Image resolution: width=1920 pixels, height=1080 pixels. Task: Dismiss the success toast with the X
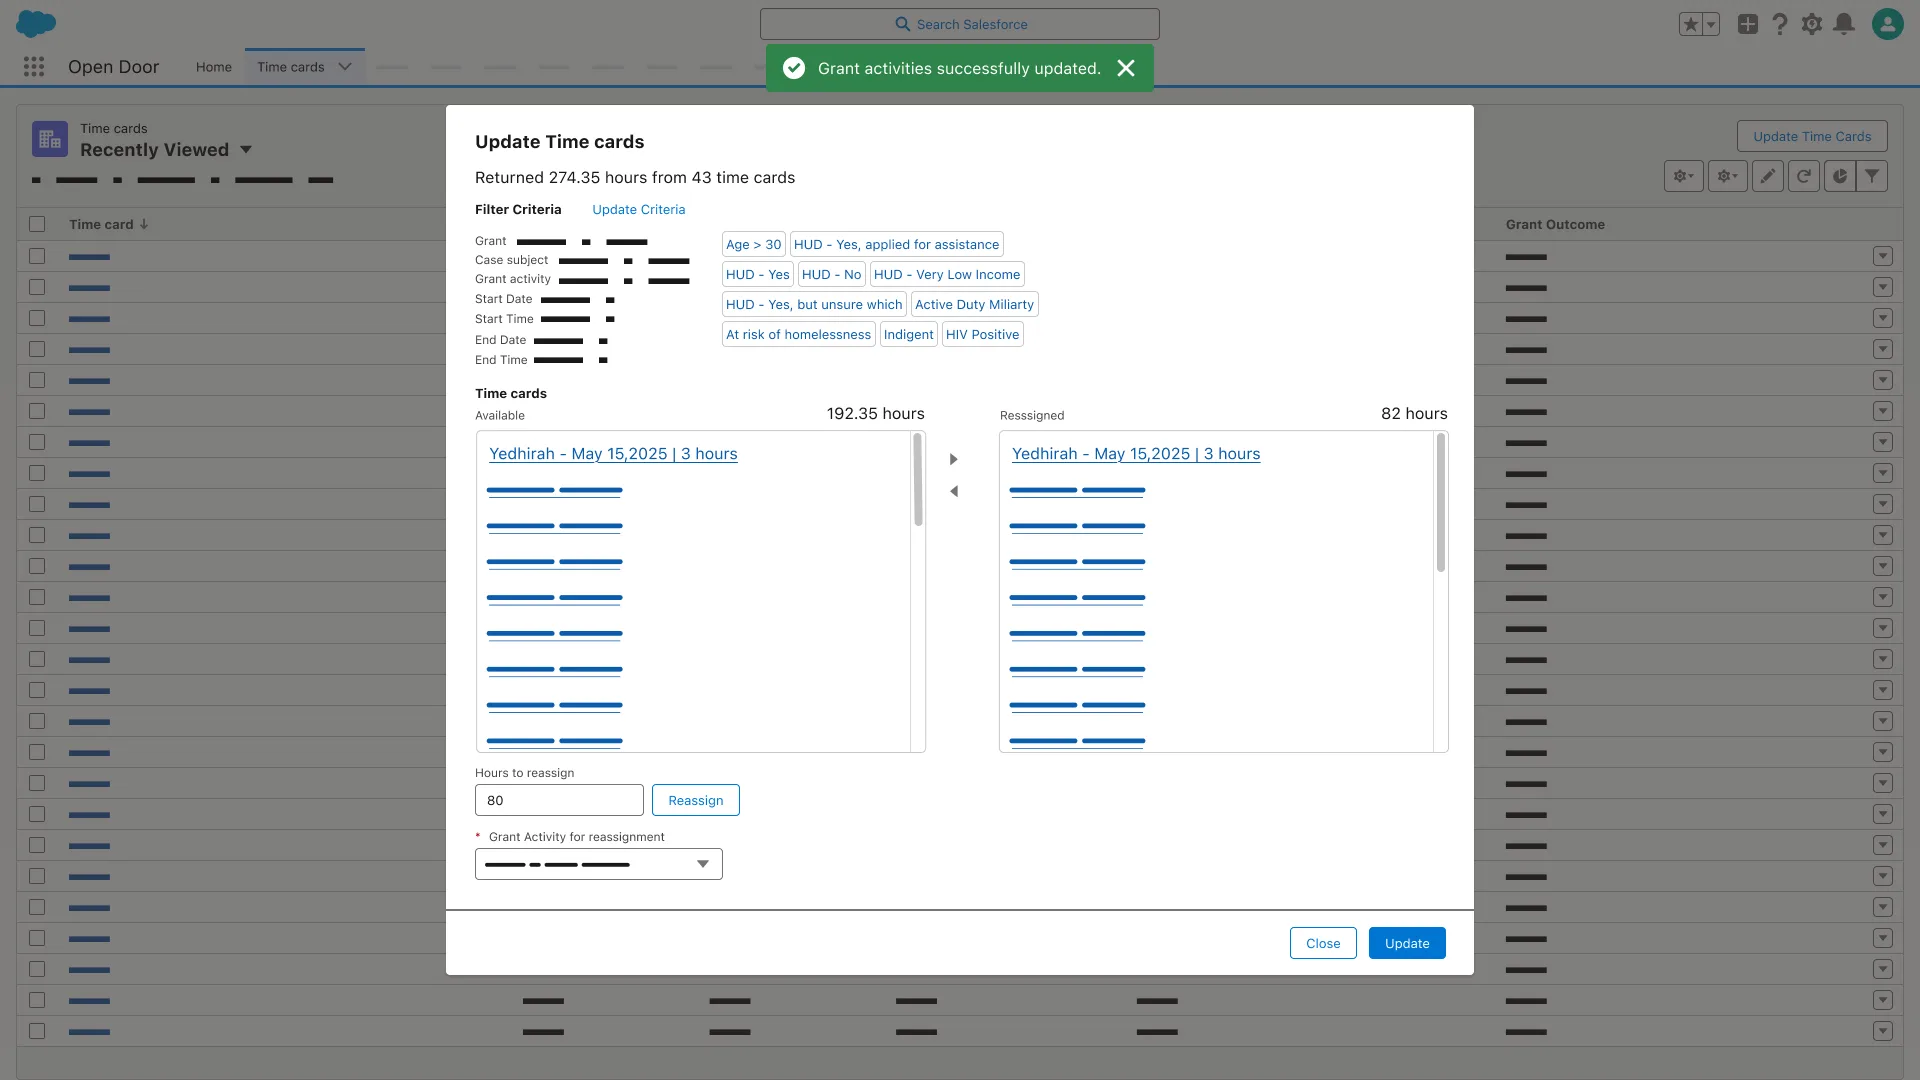[1126, 68]
